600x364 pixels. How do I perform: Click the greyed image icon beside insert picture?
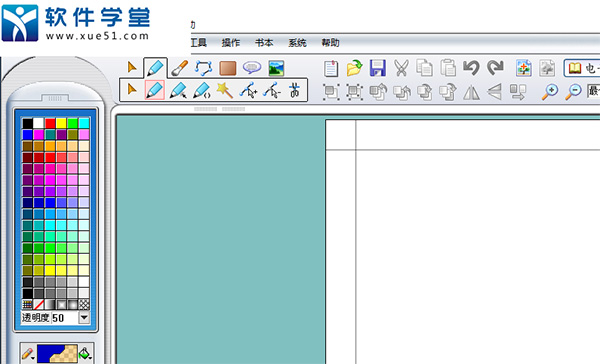[x=547, y=68]
